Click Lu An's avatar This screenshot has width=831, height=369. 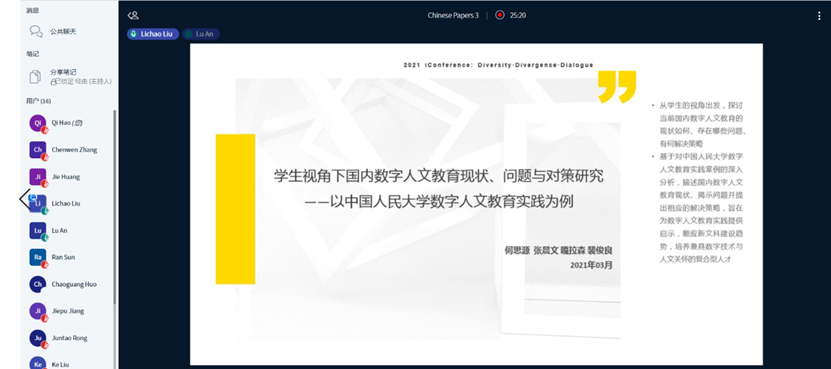(x=38, y=231)
